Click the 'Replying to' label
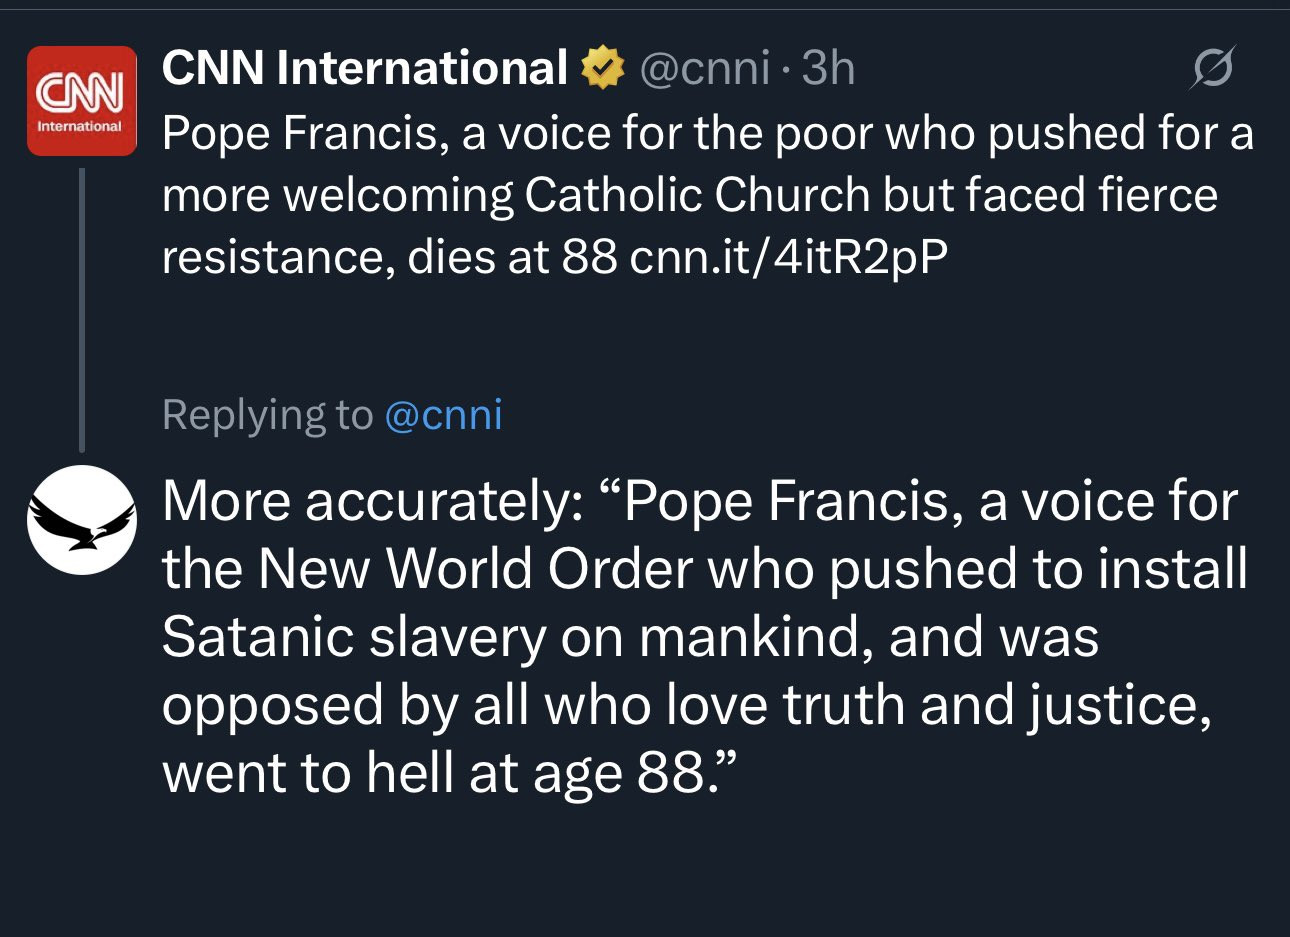The width and height of the screenshot is (1290, 937). point(267,415)
